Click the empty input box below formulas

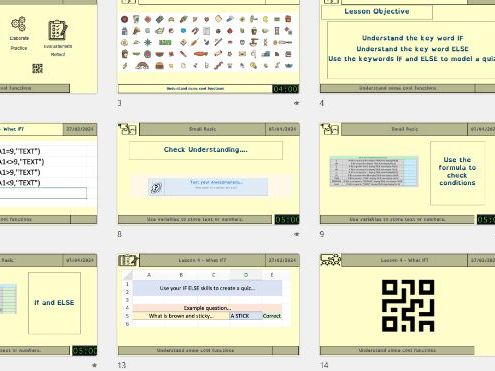pyautogui.click(x=43, y=193)
